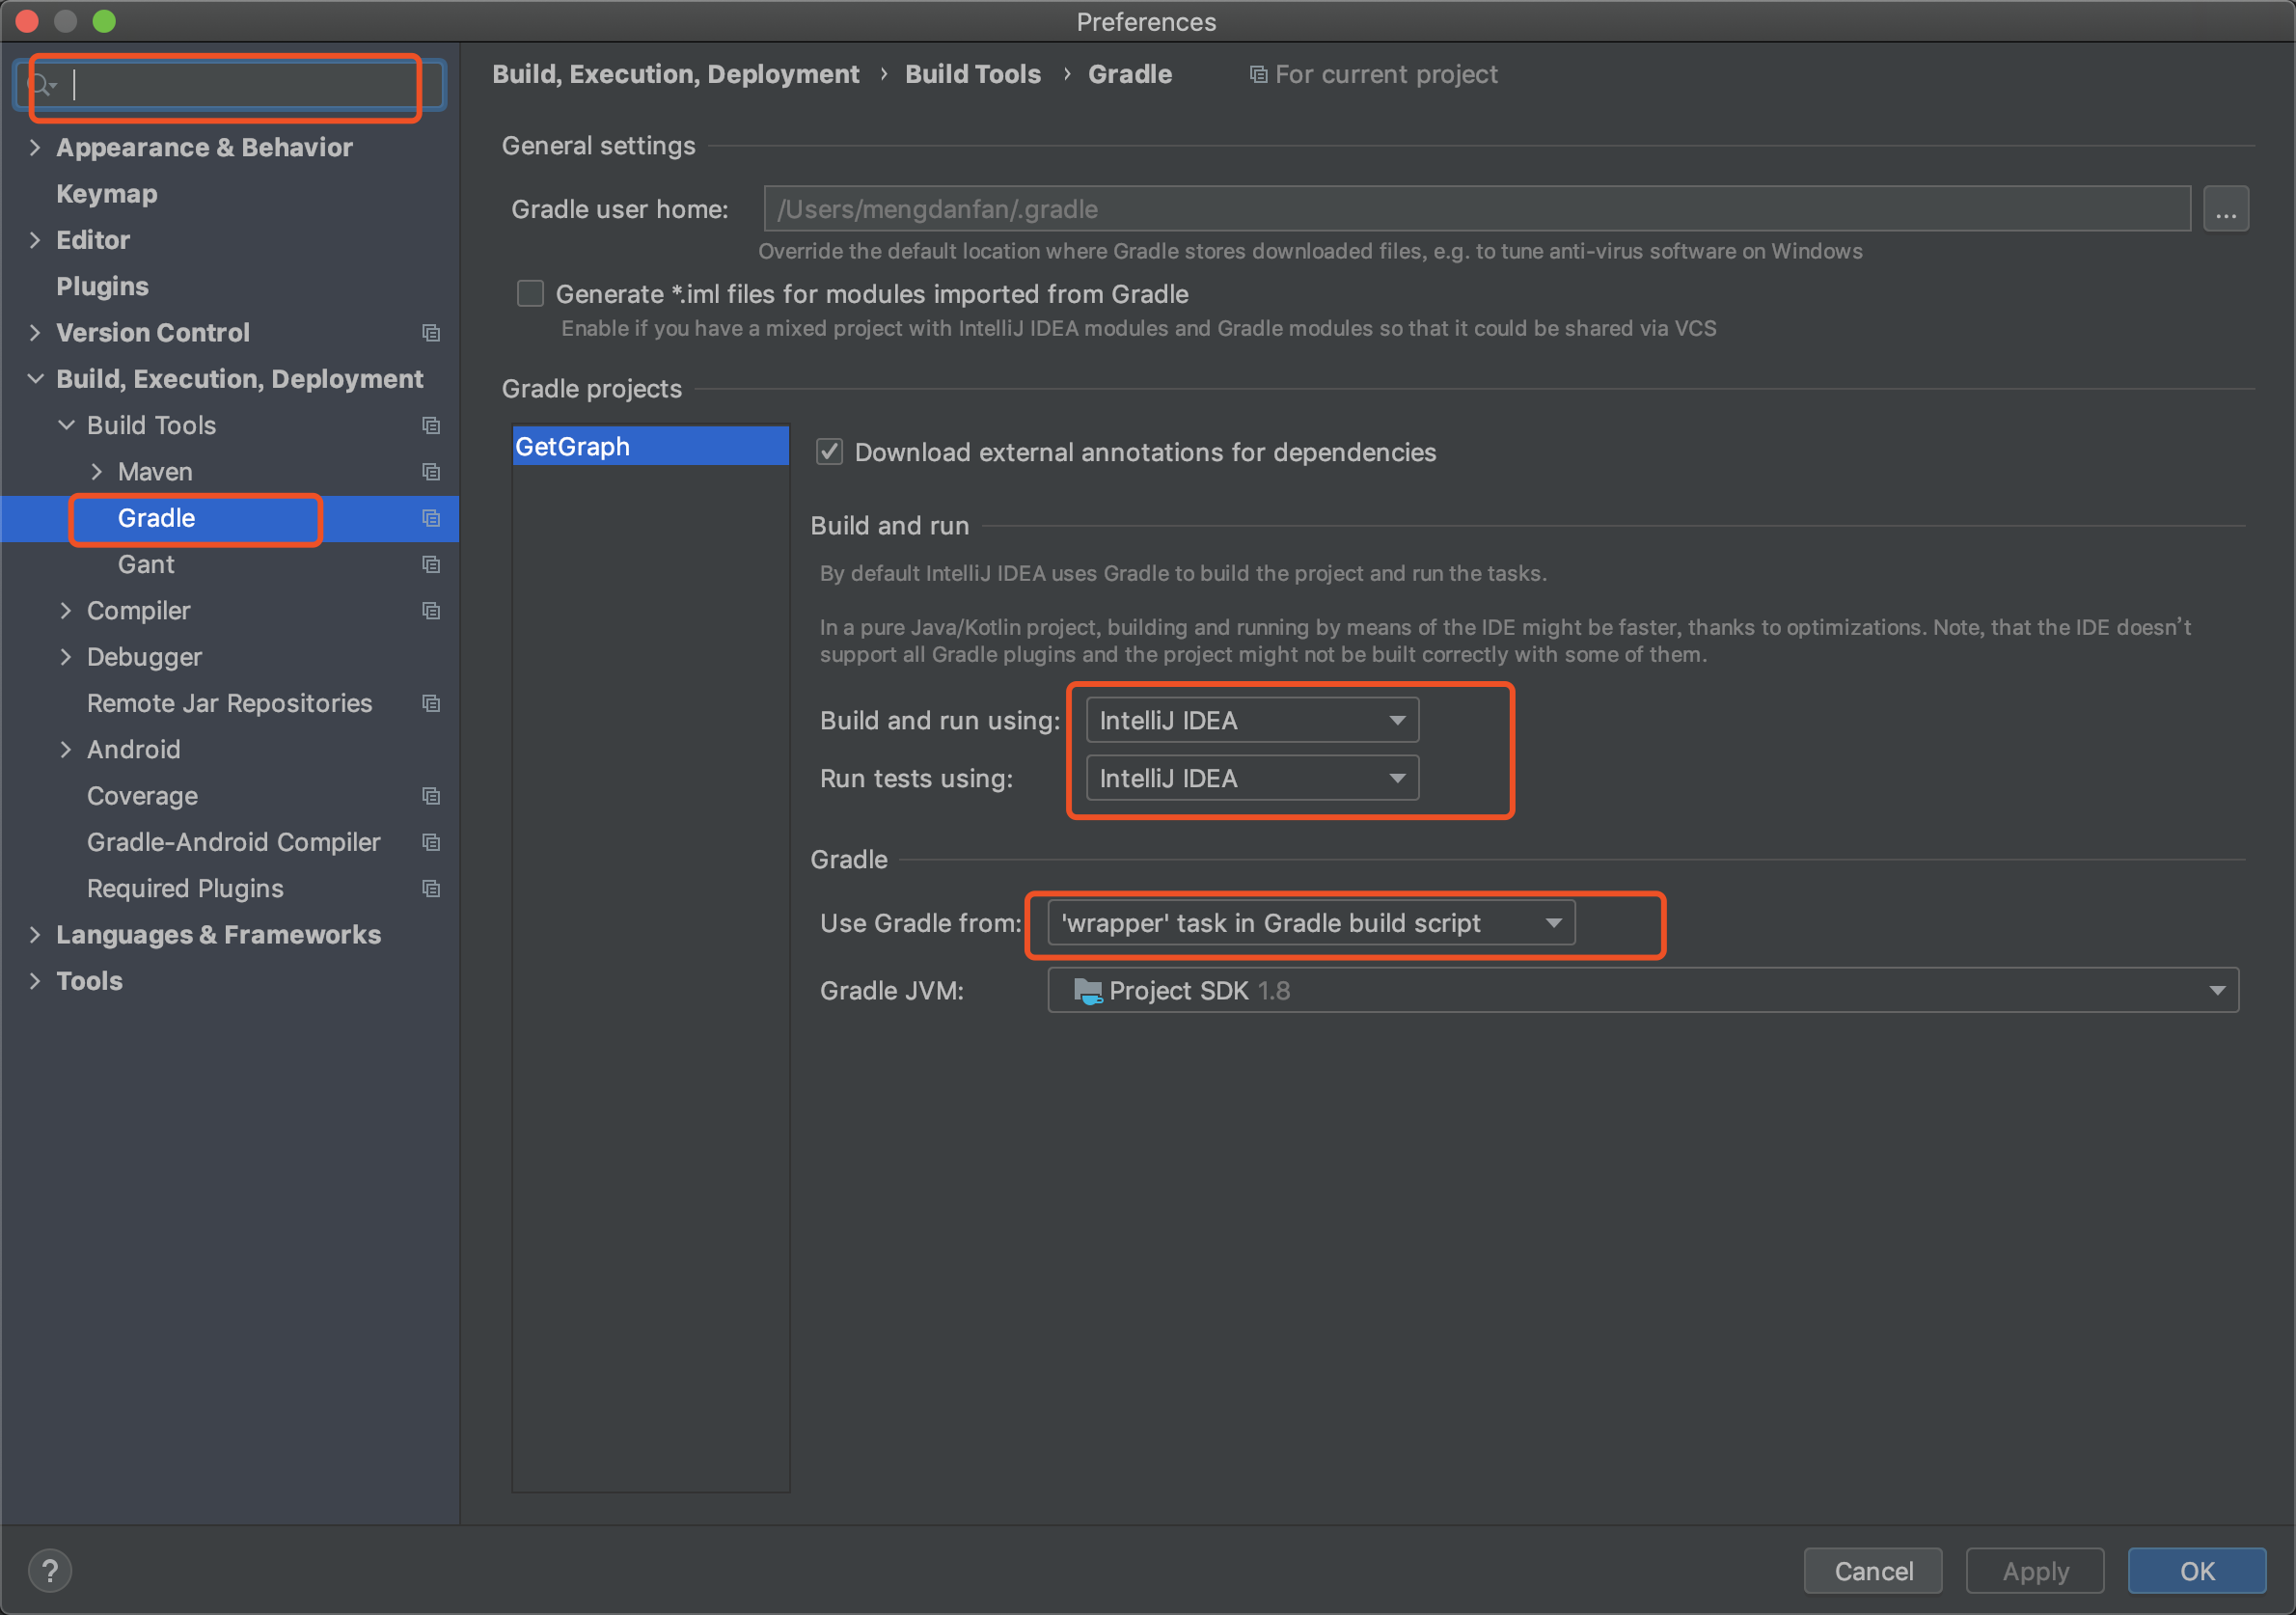
Task: Click the settings search field
Action: [x=230, y=86]
